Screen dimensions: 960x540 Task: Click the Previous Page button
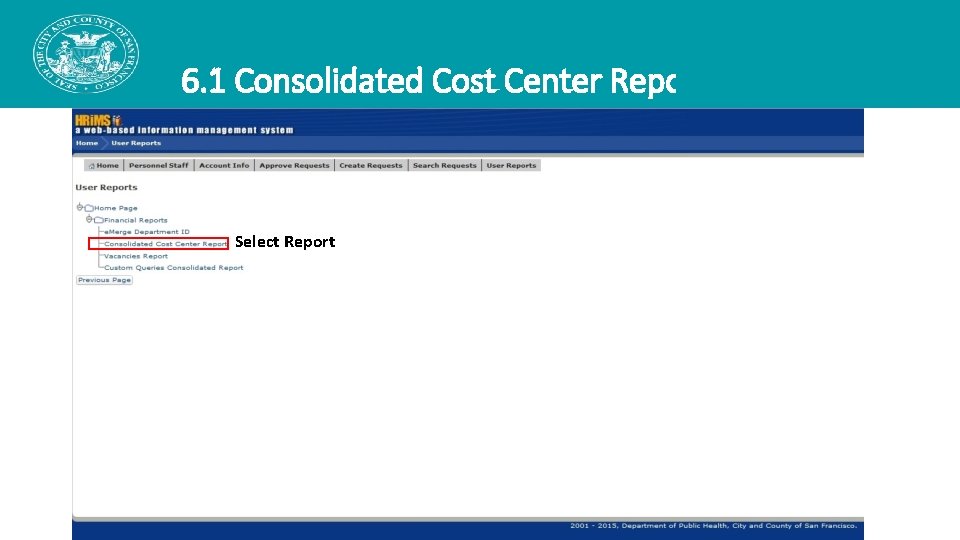point(104,280)
